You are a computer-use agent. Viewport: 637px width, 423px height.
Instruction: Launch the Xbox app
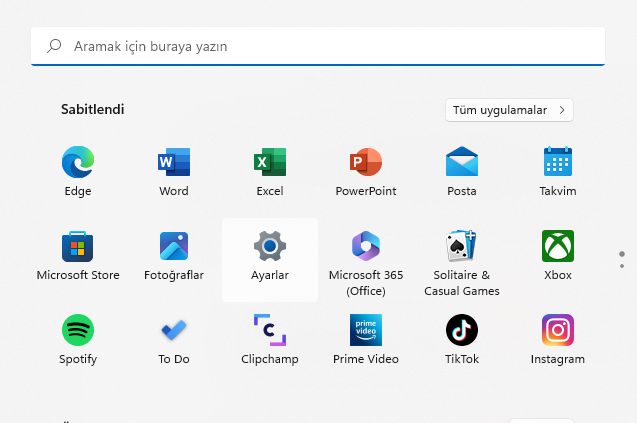coord(558,246)
